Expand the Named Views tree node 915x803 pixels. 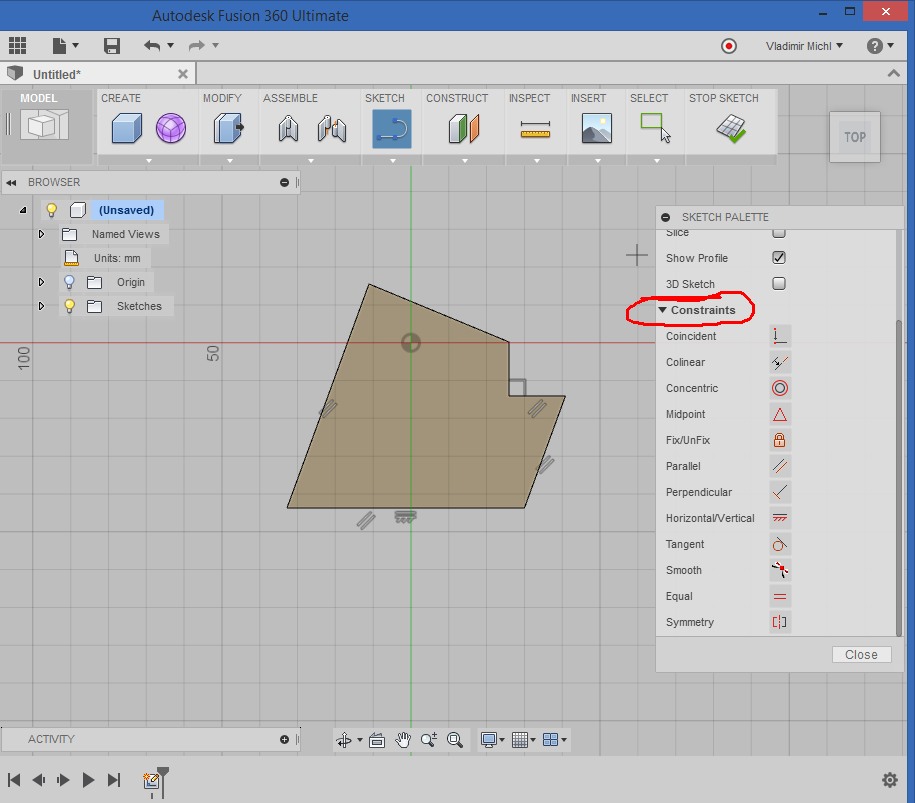41,234
